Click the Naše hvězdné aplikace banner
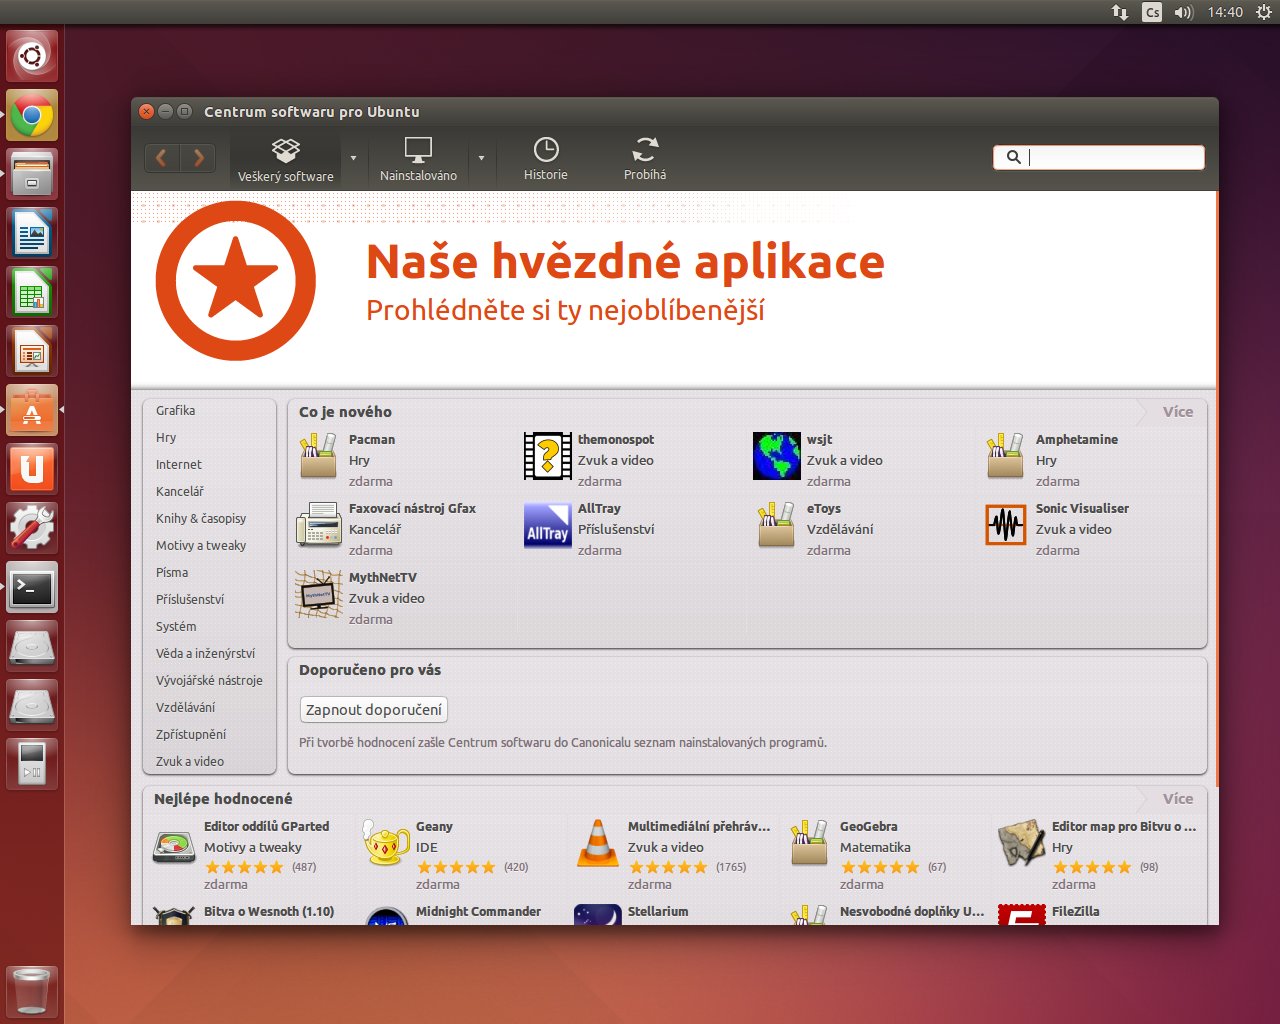The image size is (1280, 1024). (x=625, y=283)
